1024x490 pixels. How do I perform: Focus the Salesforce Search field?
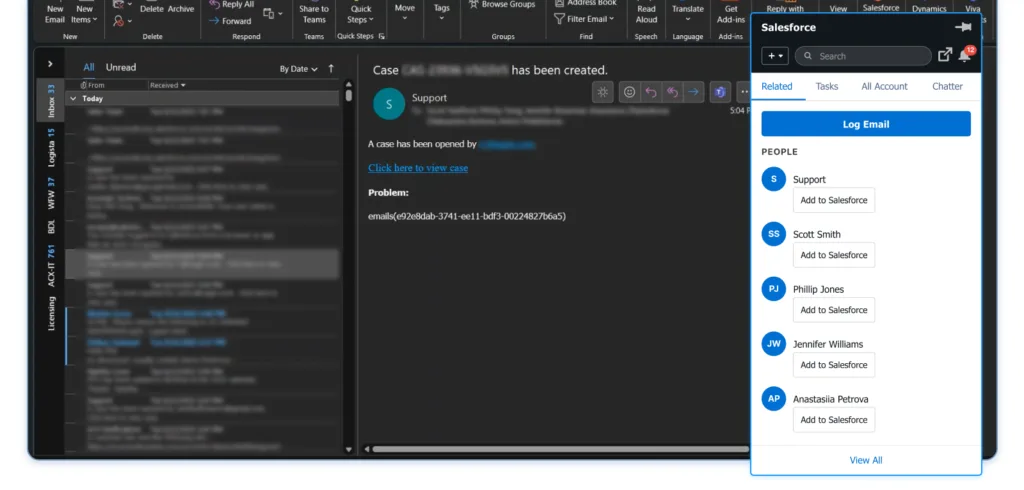click(863, 56)
